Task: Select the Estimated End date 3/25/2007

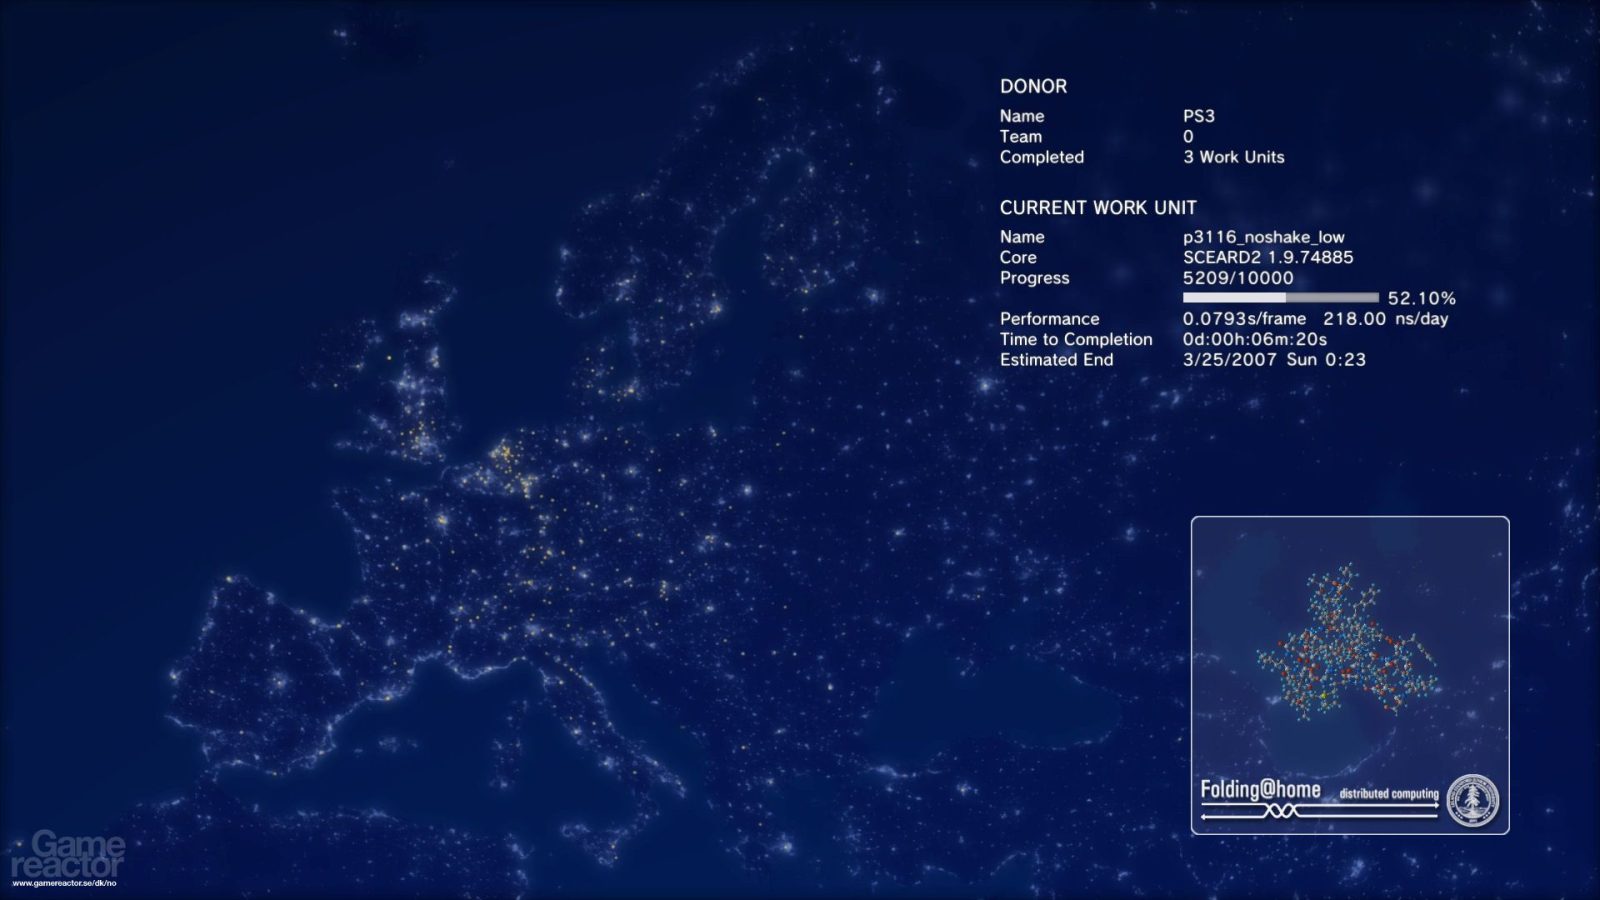Action: point(1230,360)
